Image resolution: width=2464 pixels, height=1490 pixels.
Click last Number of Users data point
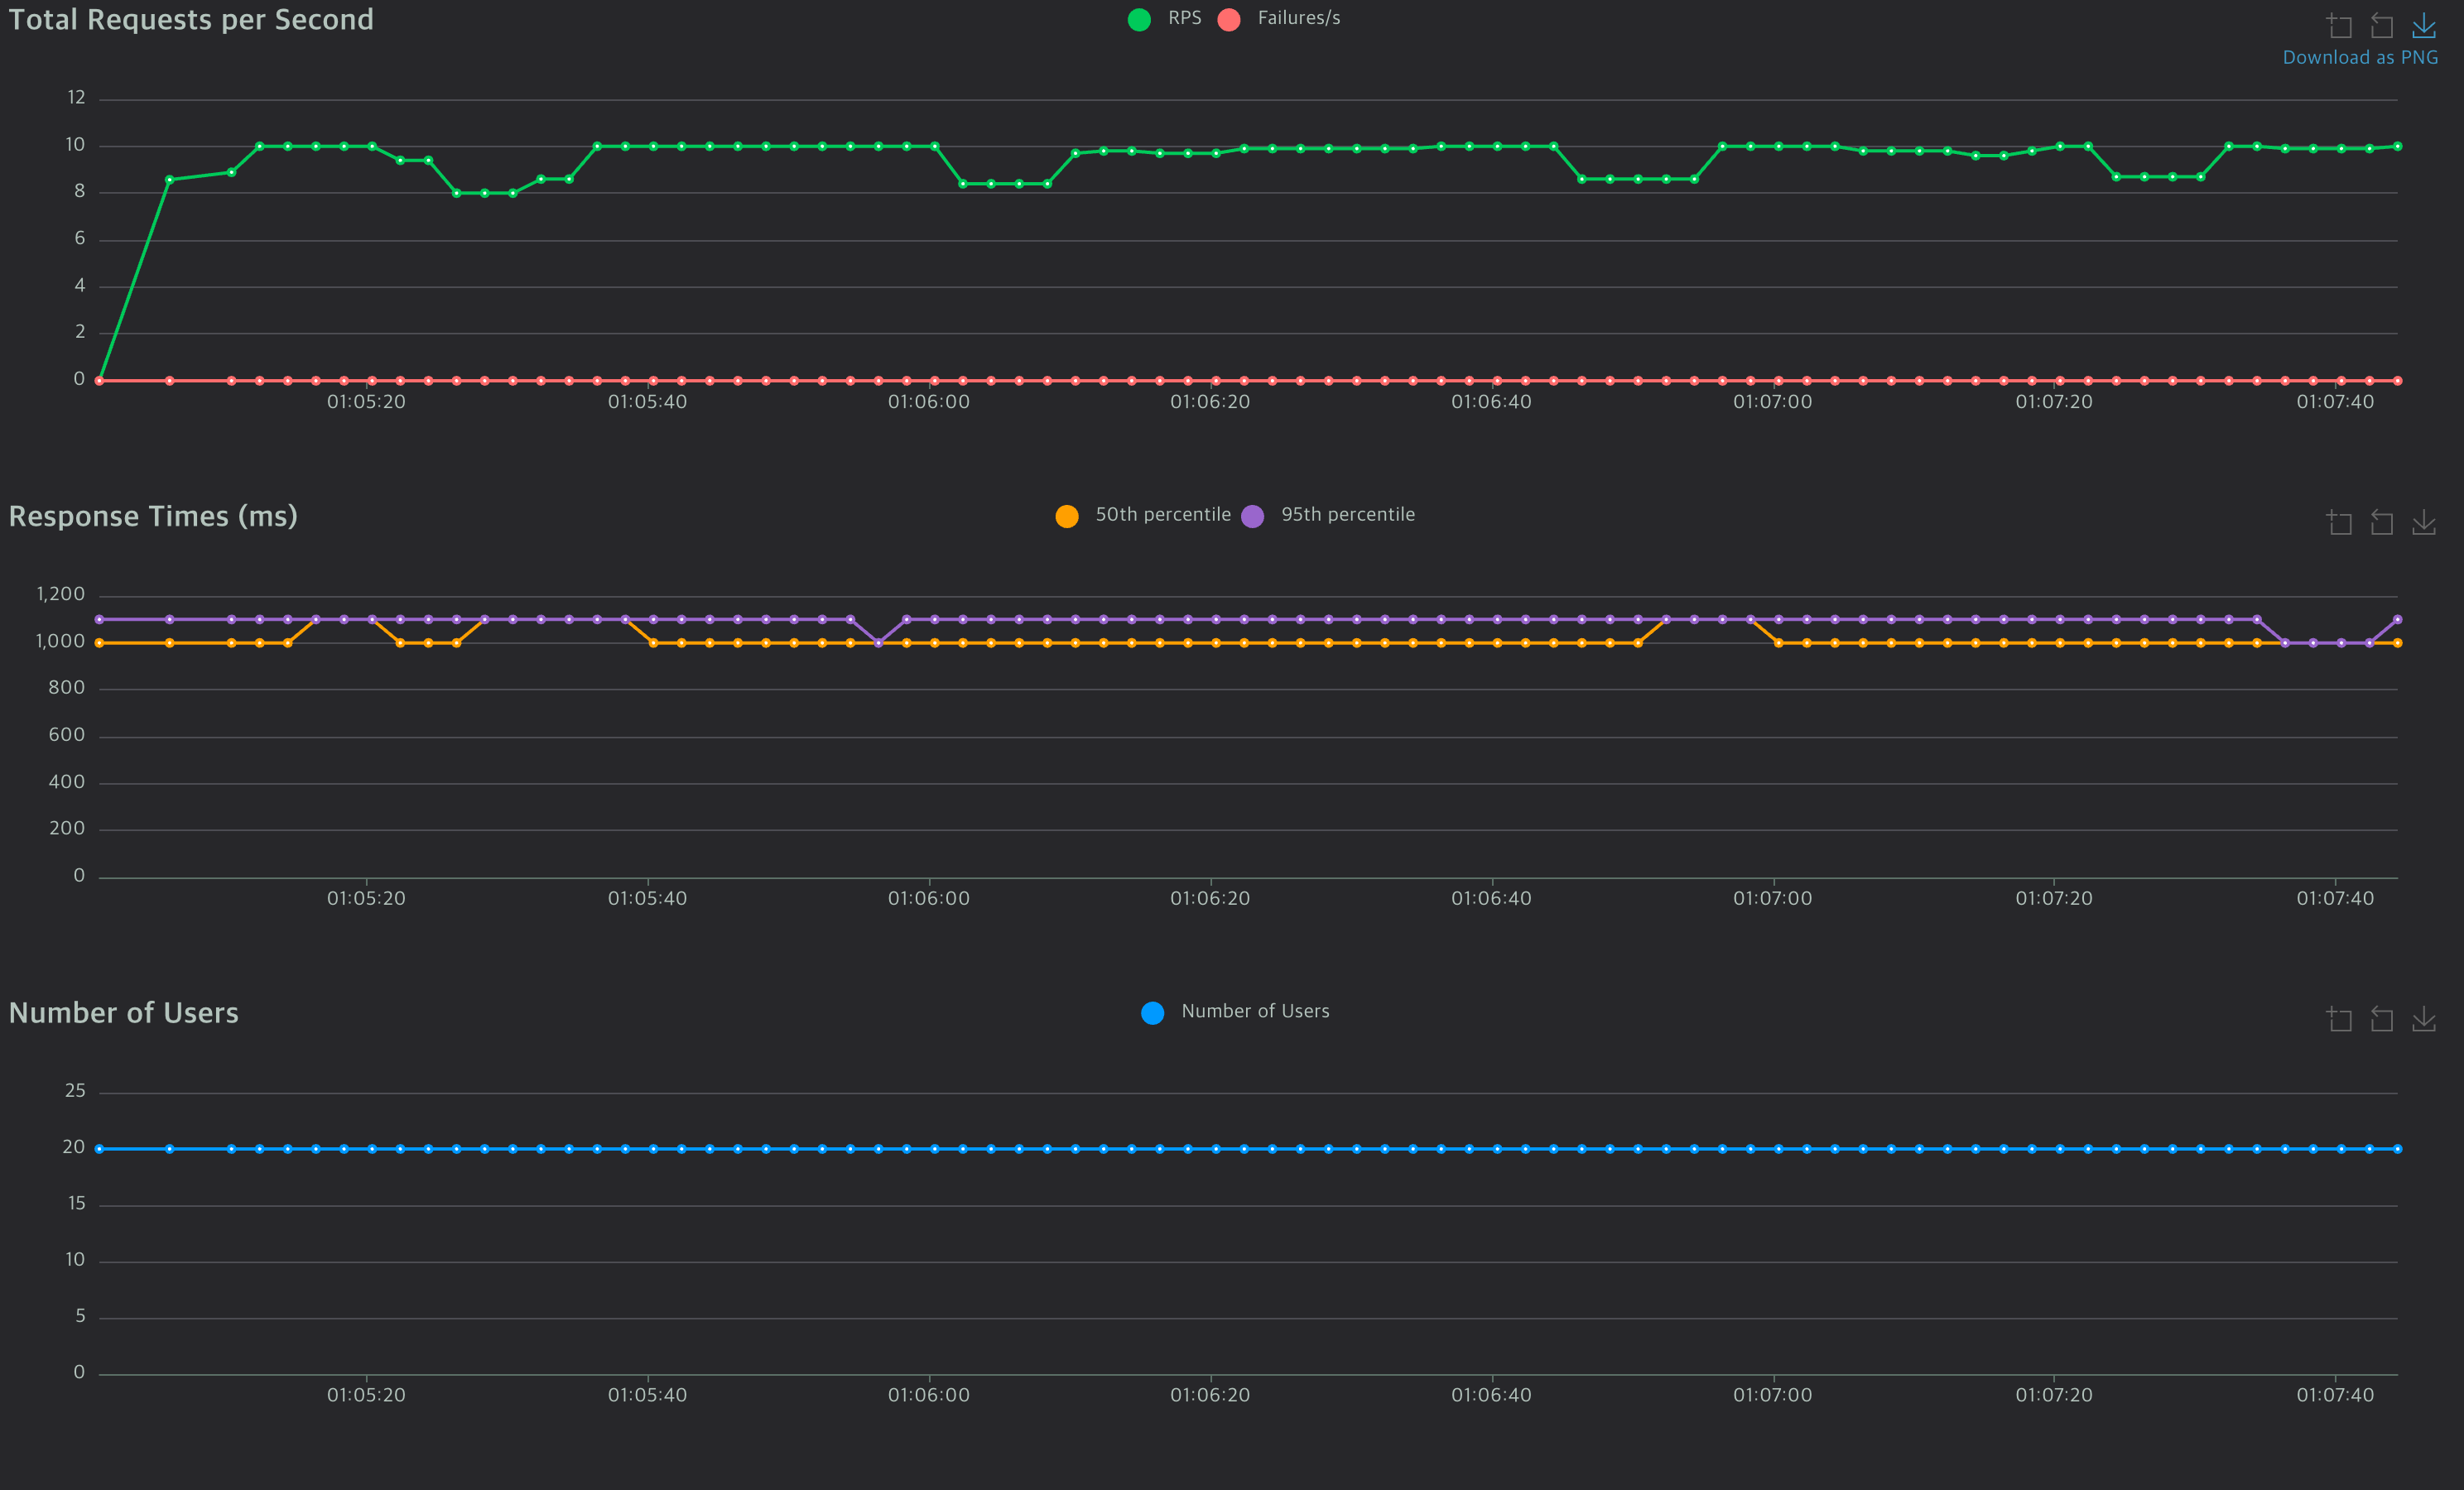point(2397,1149)
